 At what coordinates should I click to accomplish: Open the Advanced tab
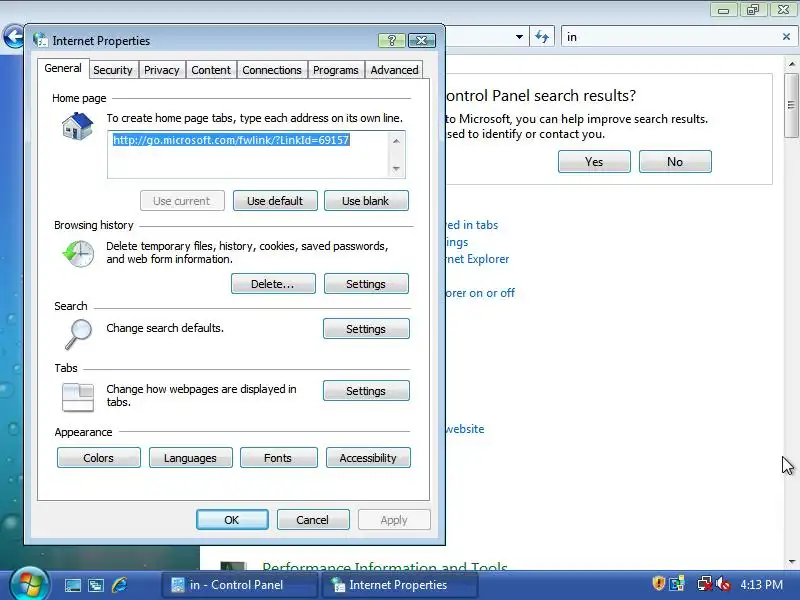pos(394,70)
